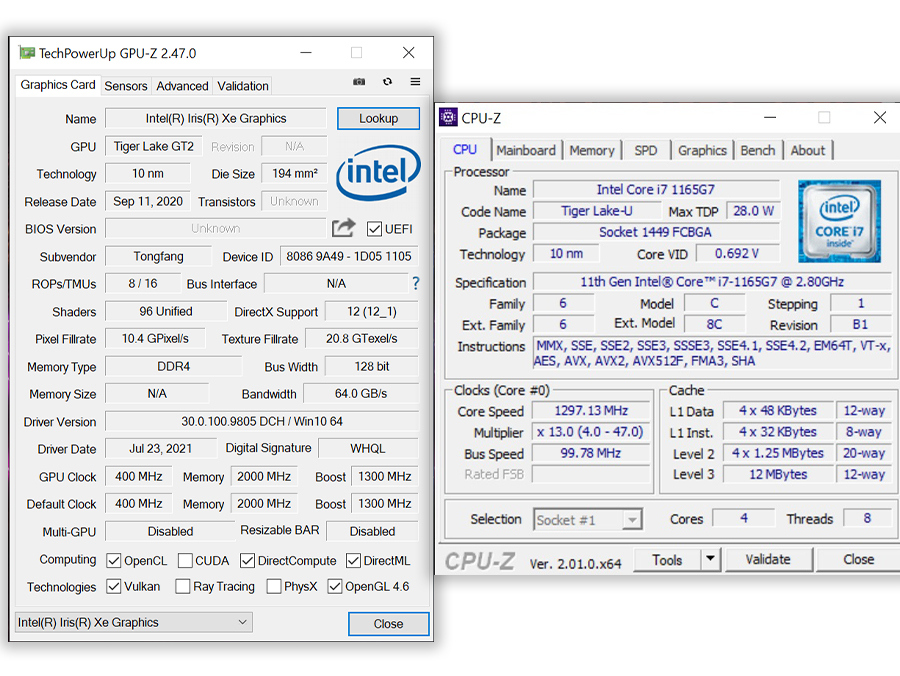
Task: Open the SPD tab in CPU-Z
Action: [646, 150]
